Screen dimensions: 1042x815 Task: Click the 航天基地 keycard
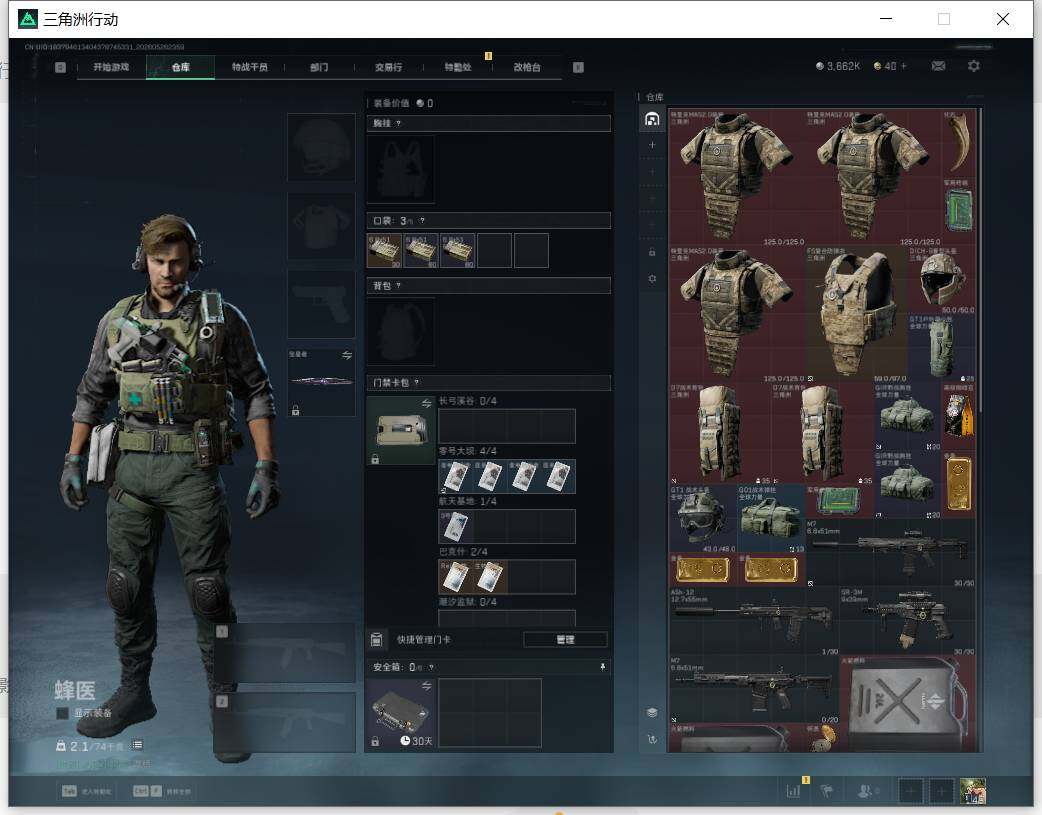[x=456, y=526]
